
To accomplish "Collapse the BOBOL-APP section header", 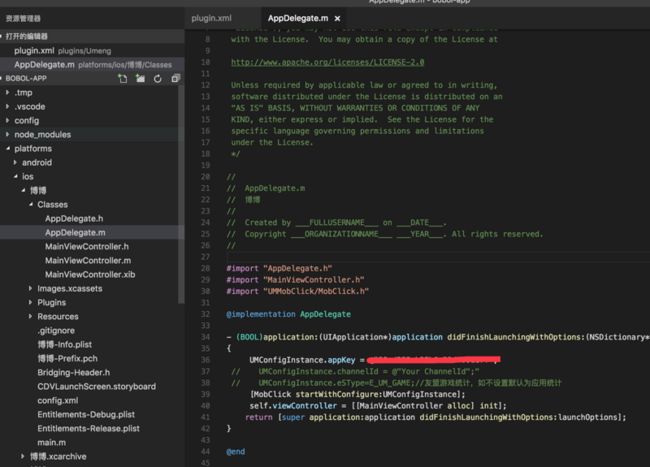I will [x=26, y=78].
